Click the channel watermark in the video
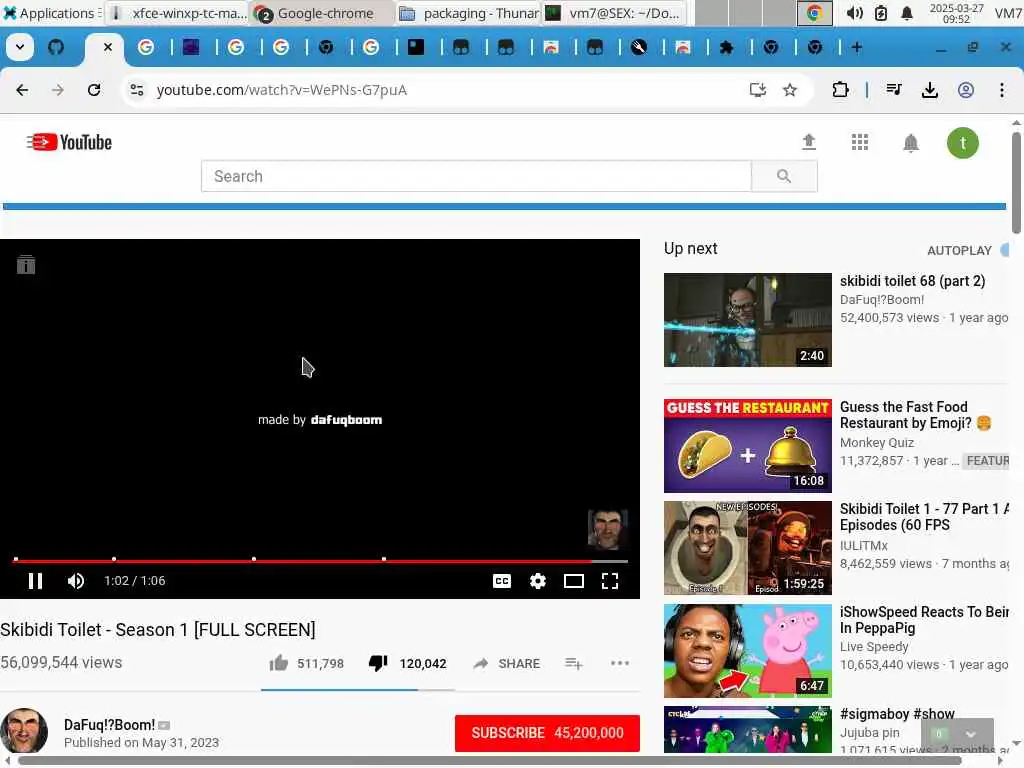 pyautogui.click(x=607, y=530)
